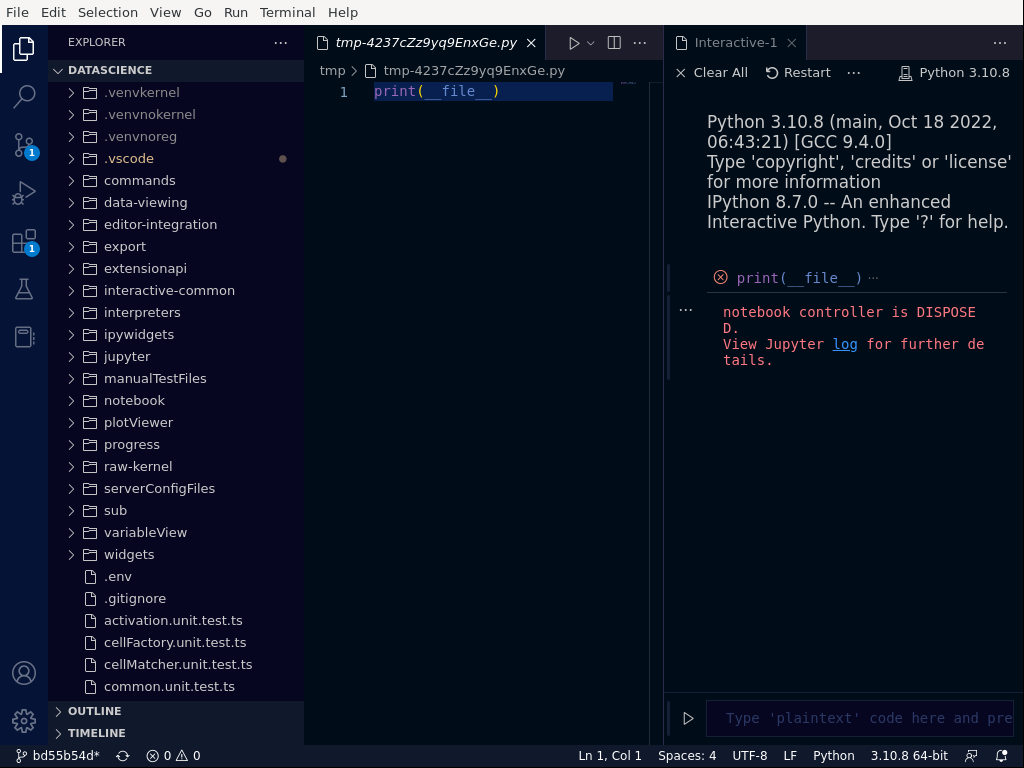
Task: Switch to the Interactive-1 tab
Action: [735, 43]
